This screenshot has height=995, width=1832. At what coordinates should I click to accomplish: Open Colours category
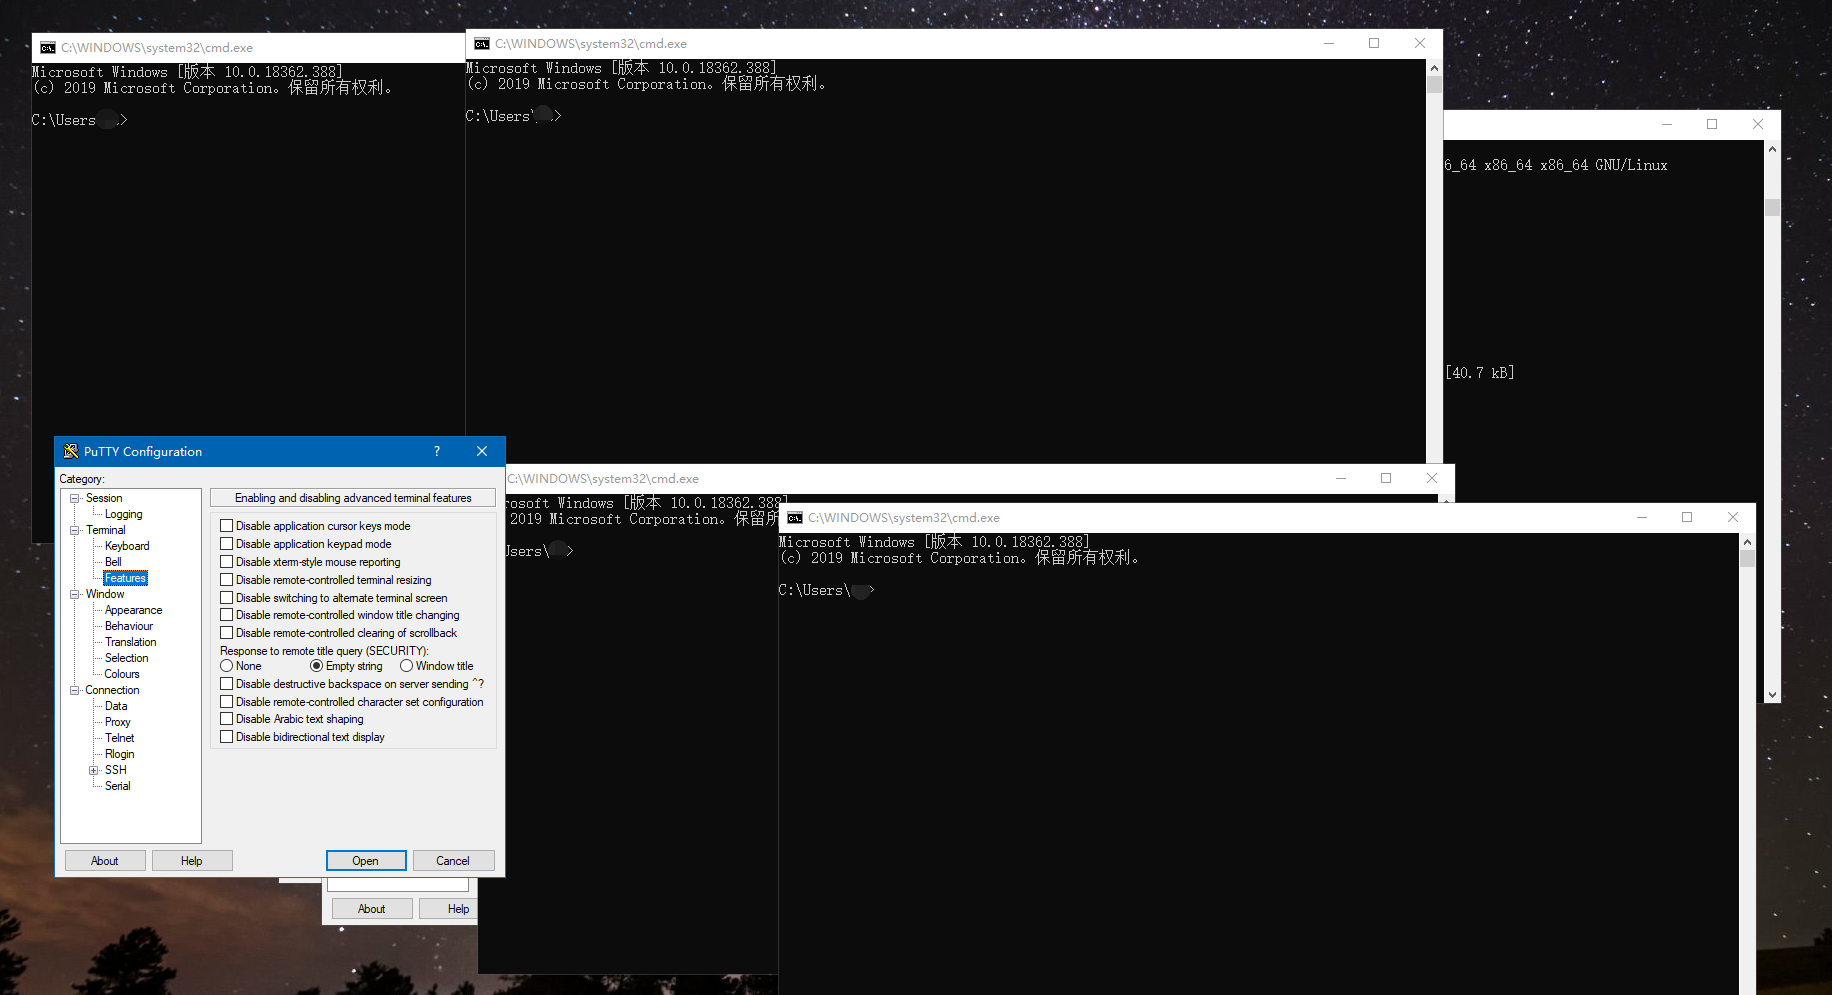(x=122, y=674)
